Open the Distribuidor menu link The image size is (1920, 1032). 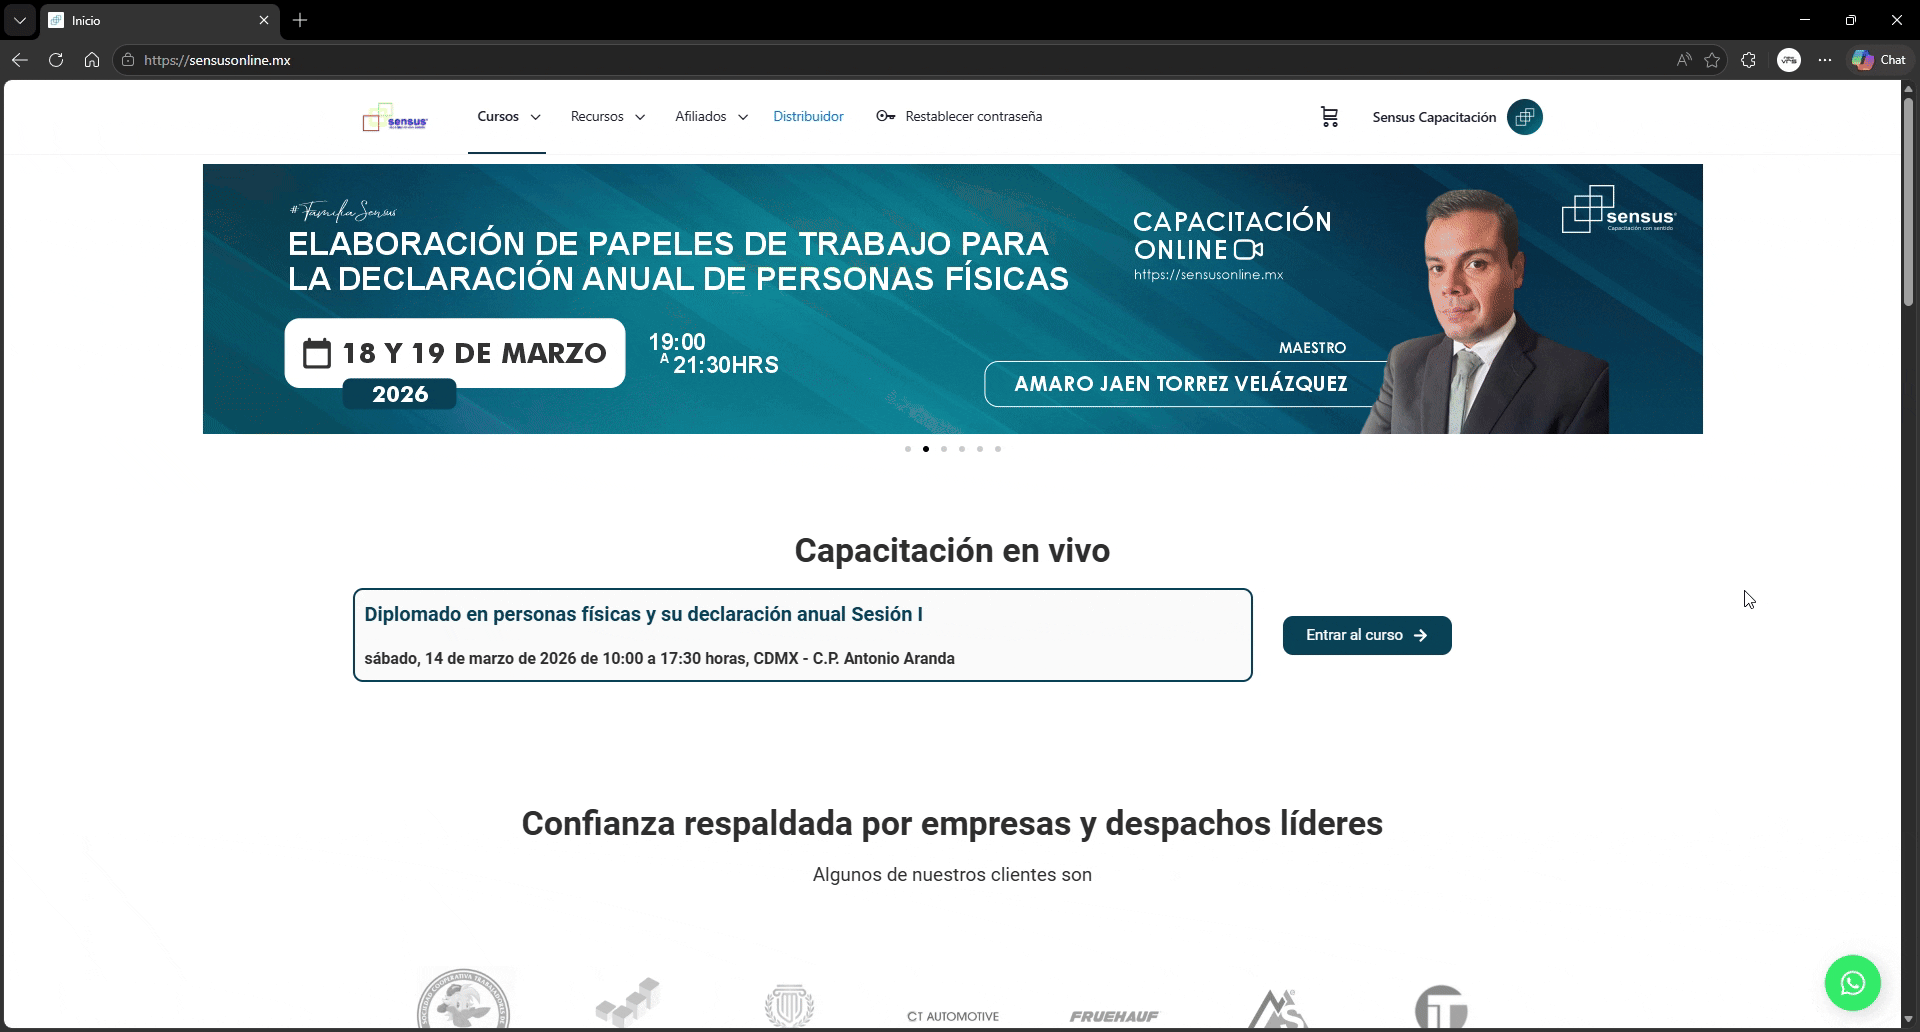(x=808, y=117)
